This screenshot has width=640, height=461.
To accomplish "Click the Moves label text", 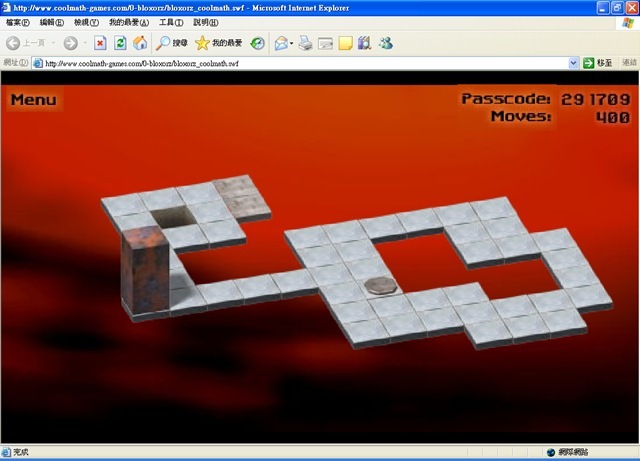I will pyautogui.click(x=521, y=116).
